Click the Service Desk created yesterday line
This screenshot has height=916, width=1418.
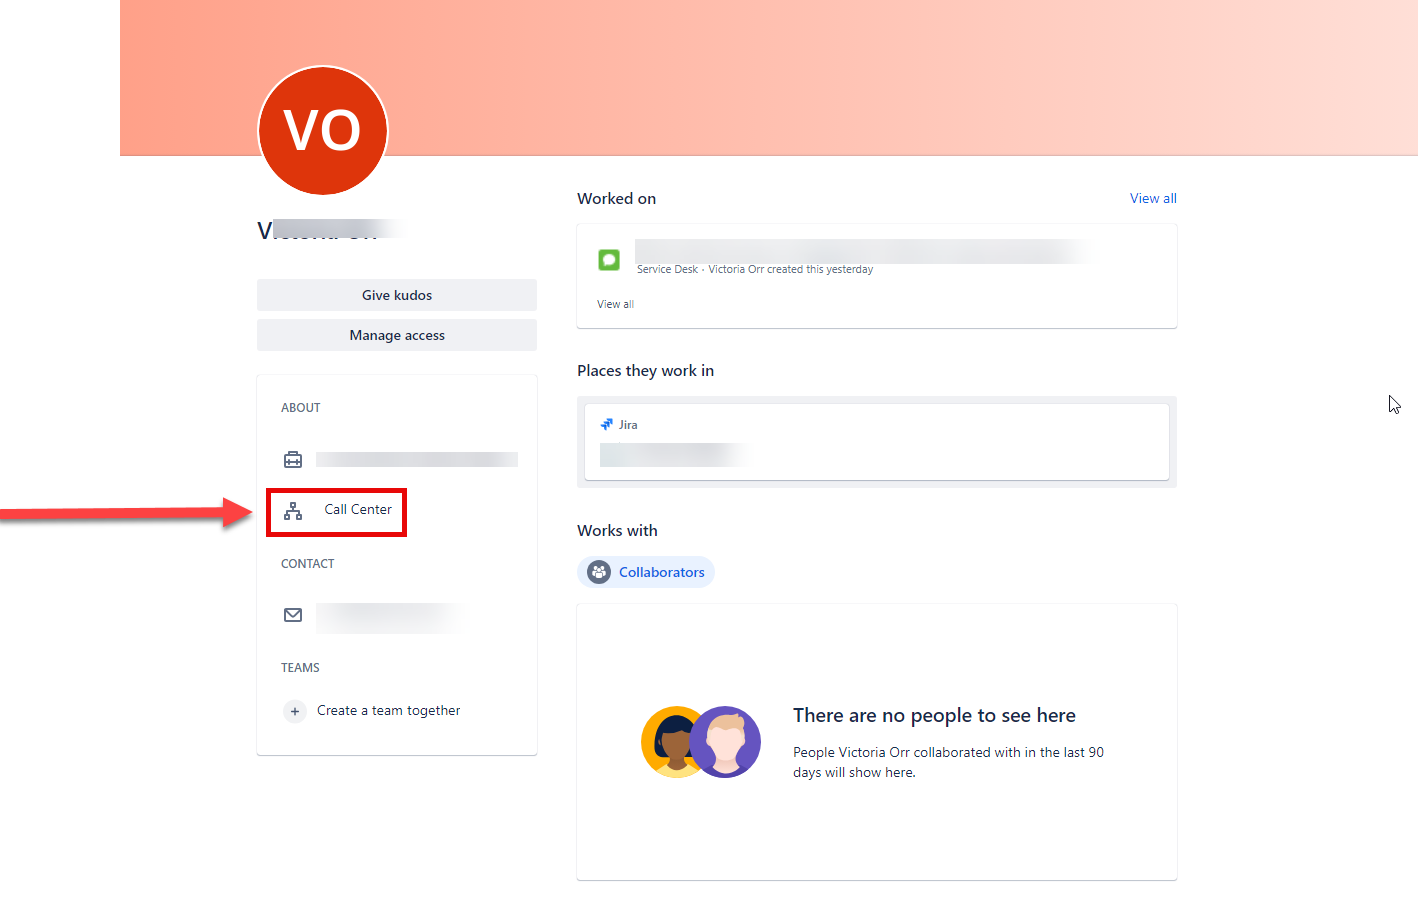point(755,269)
